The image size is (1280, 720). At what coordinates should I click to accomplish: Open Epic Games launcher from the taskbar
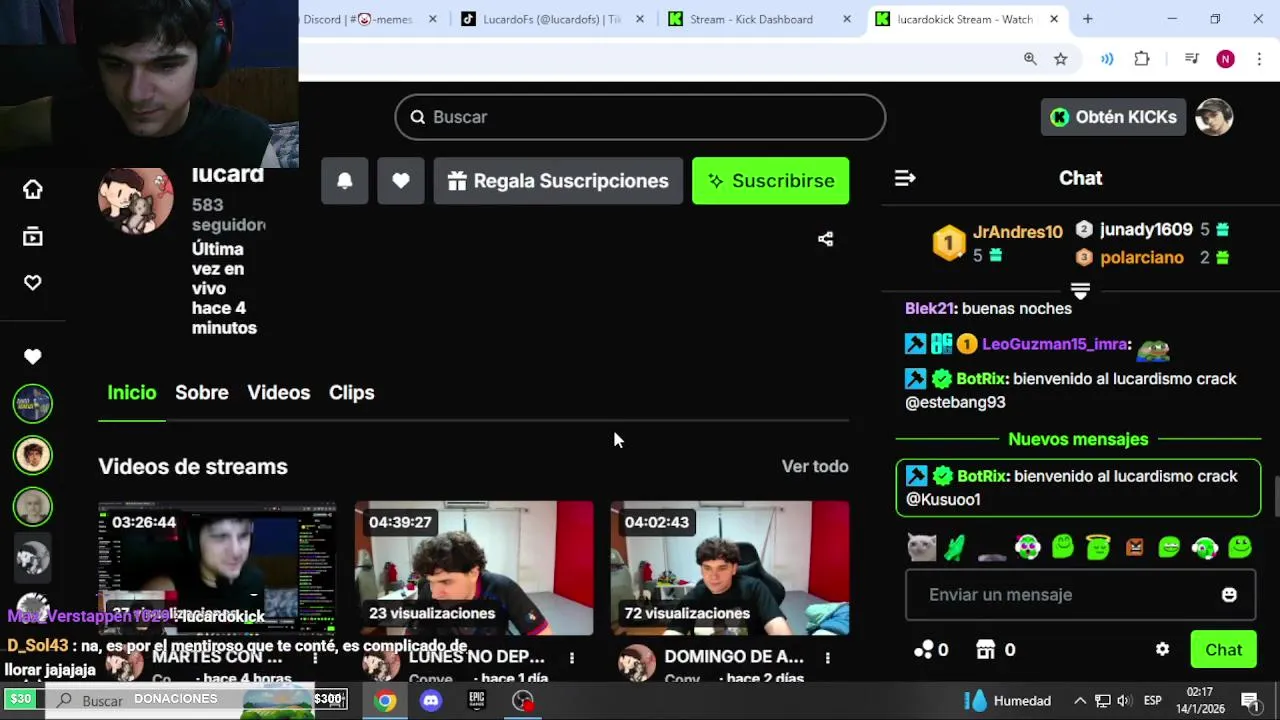[x=477, y=701]
